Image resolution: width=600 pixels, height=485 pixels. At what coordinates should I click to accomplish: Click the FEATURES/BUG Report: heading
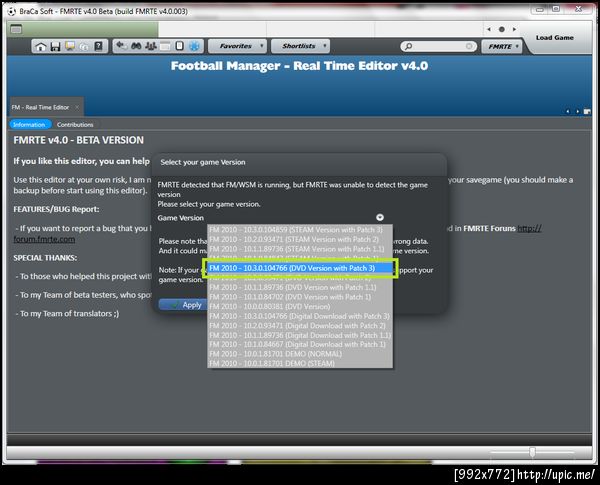tap(56, 209)
